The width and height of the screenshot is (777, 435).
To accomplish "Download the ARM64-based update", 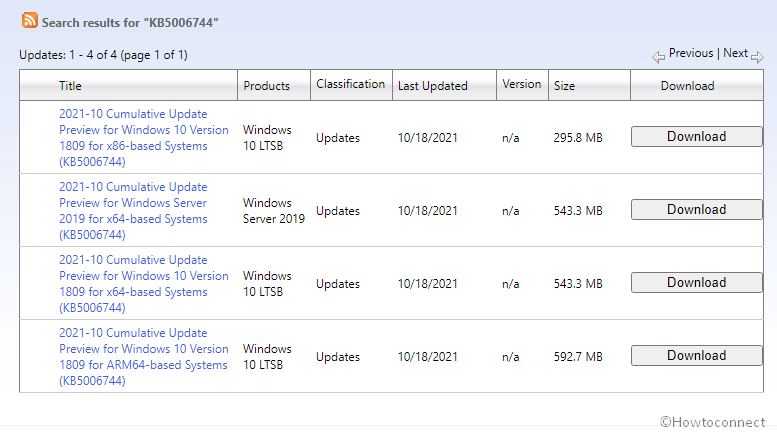I will pyautogui.click(x=696, y=355).
